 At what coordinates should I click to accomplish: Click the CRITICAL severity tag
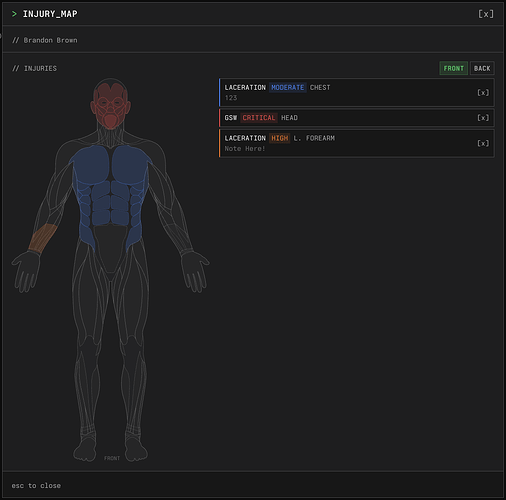(x=259, y=118)
